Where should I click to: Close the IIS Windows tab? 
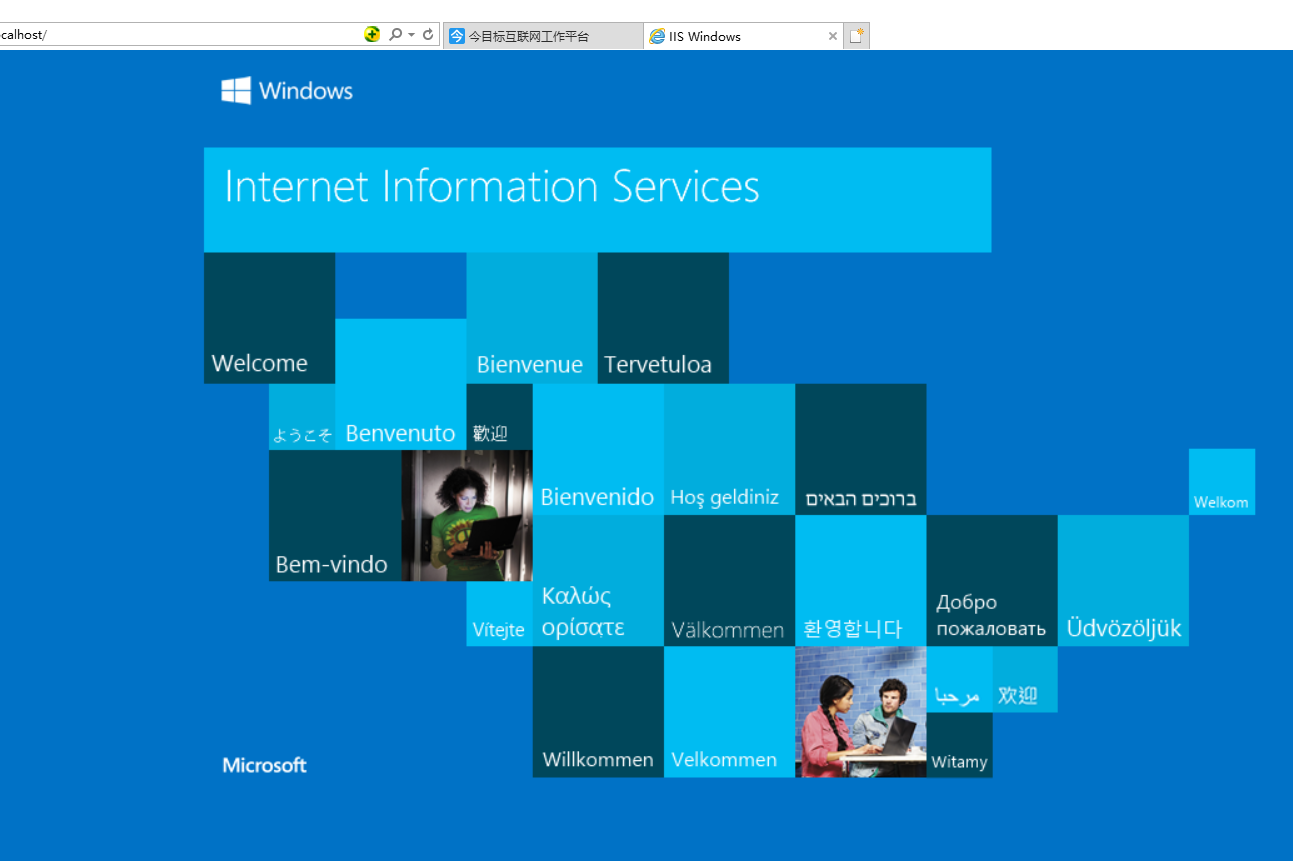tap(832, 36)
